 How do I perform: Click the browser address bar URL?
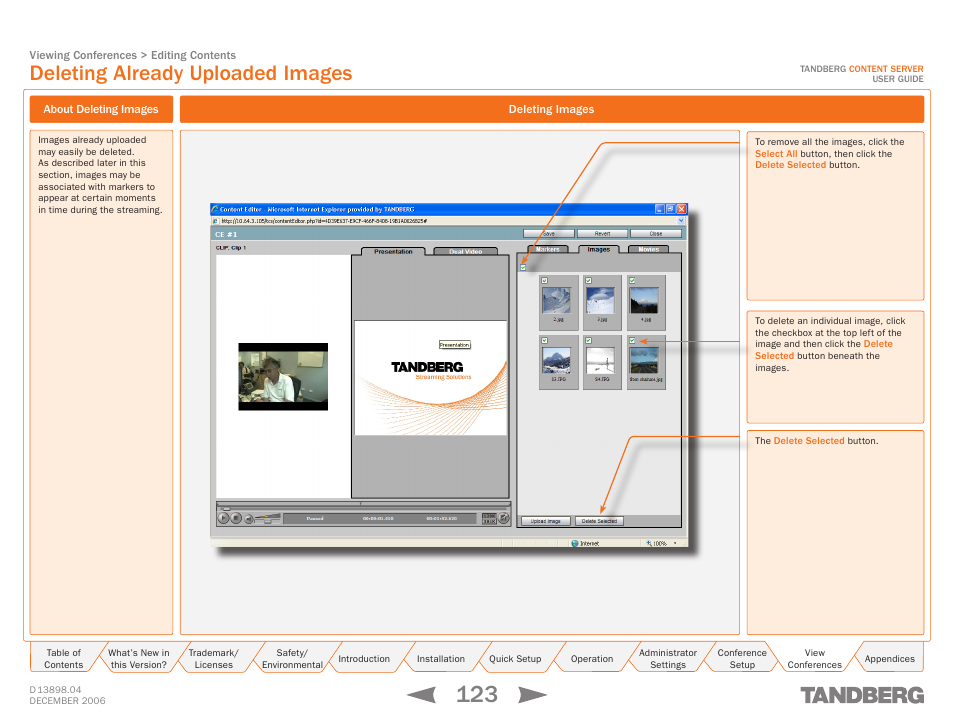coord(324,221)
